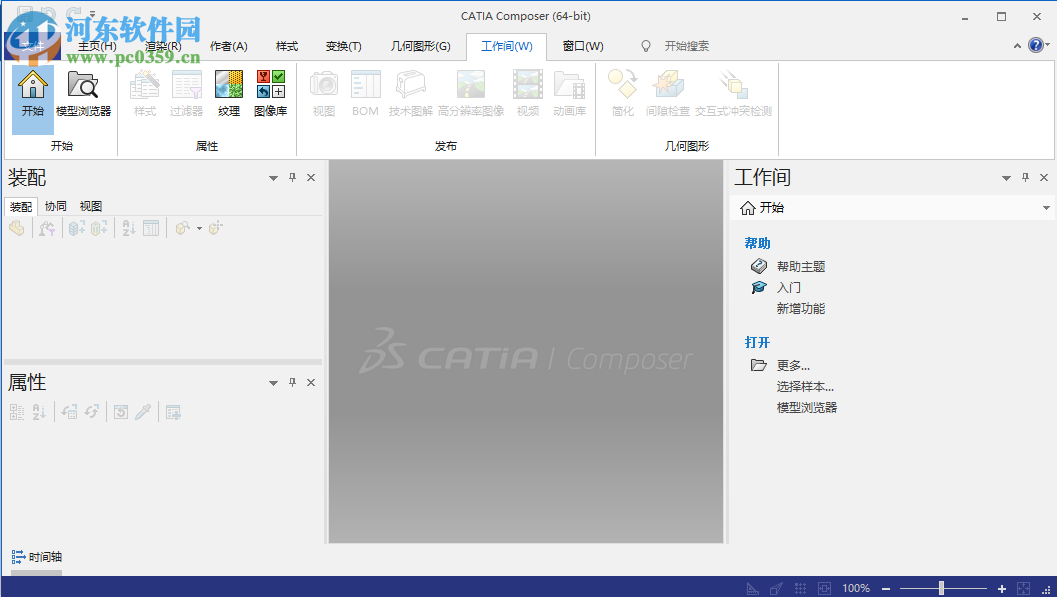Click the 视图 (Views) publishing icon
The image size is (1057, 597).
322,93
